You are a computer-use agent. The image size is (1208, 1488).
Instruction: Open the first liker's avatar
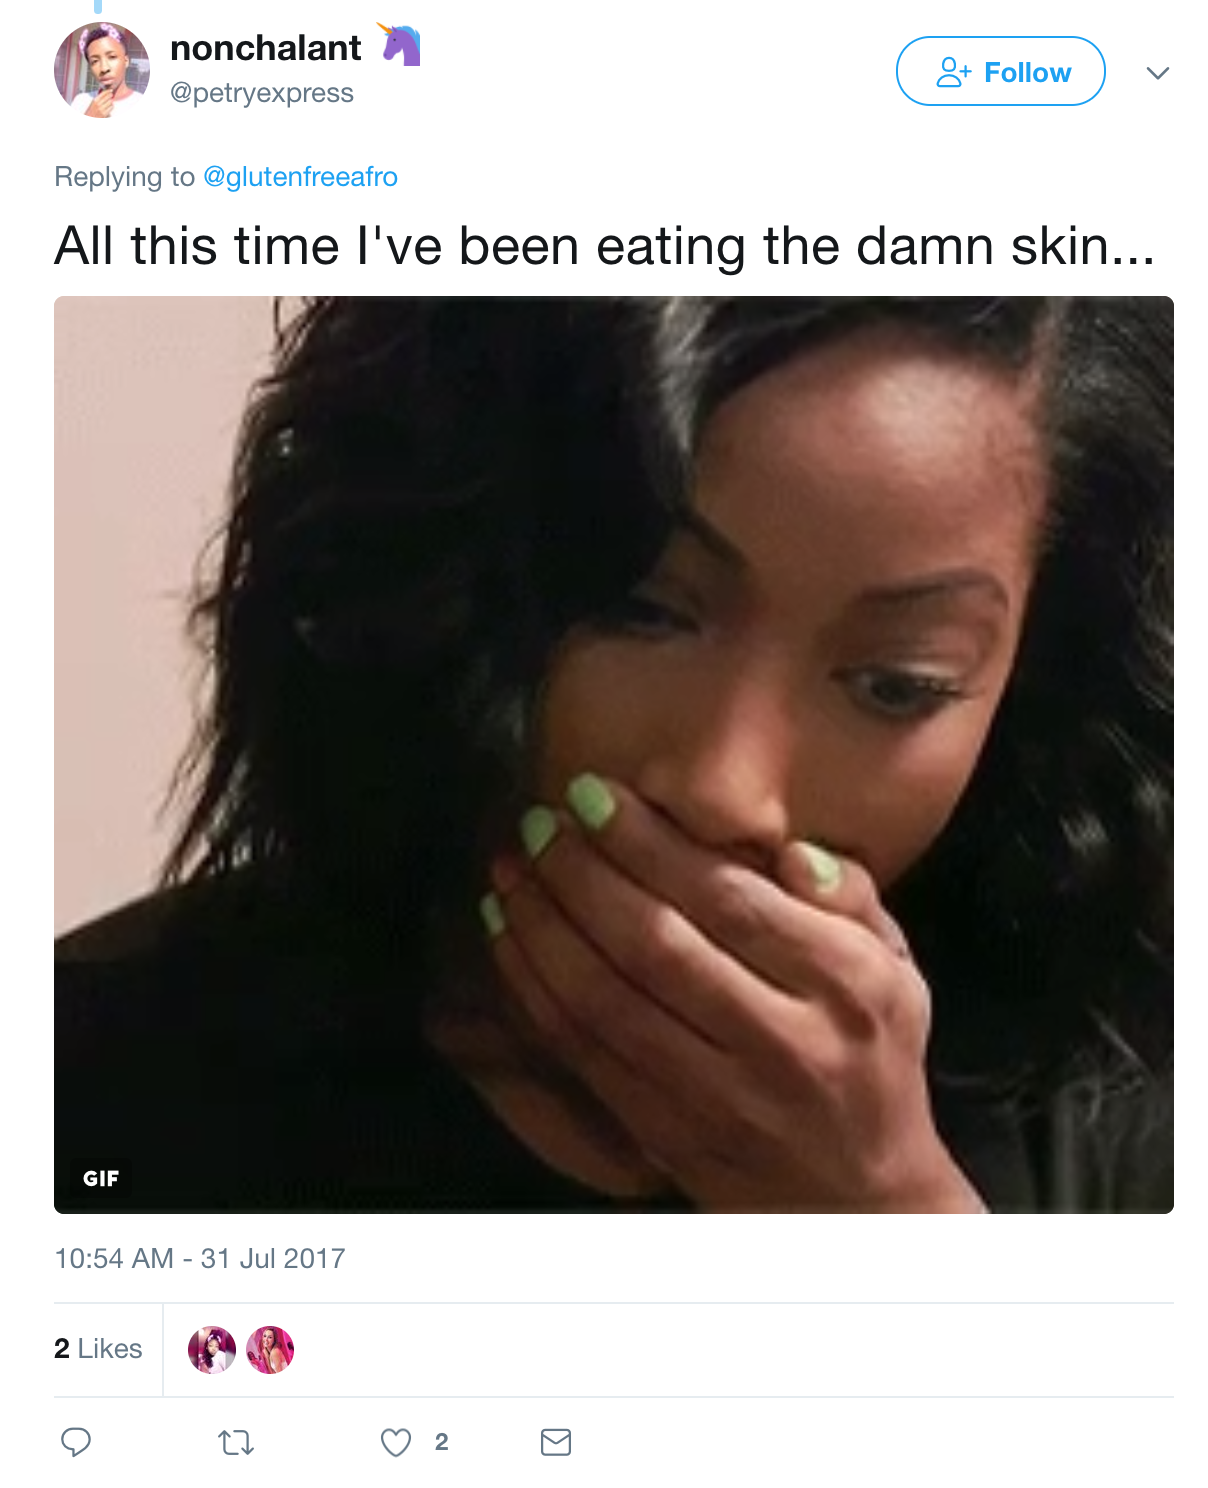coord(212,1350)
